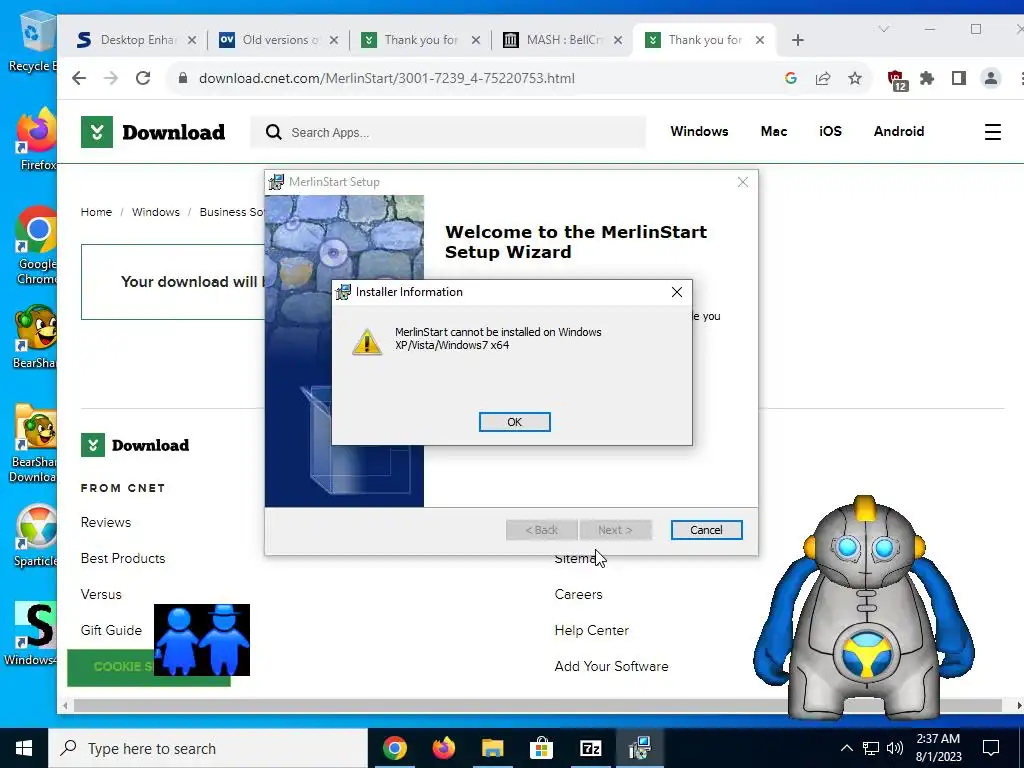Click the blue robot desktop character
Image resolution: width=1024 pixels, height=768 pixels.
[x=863, y=607]
